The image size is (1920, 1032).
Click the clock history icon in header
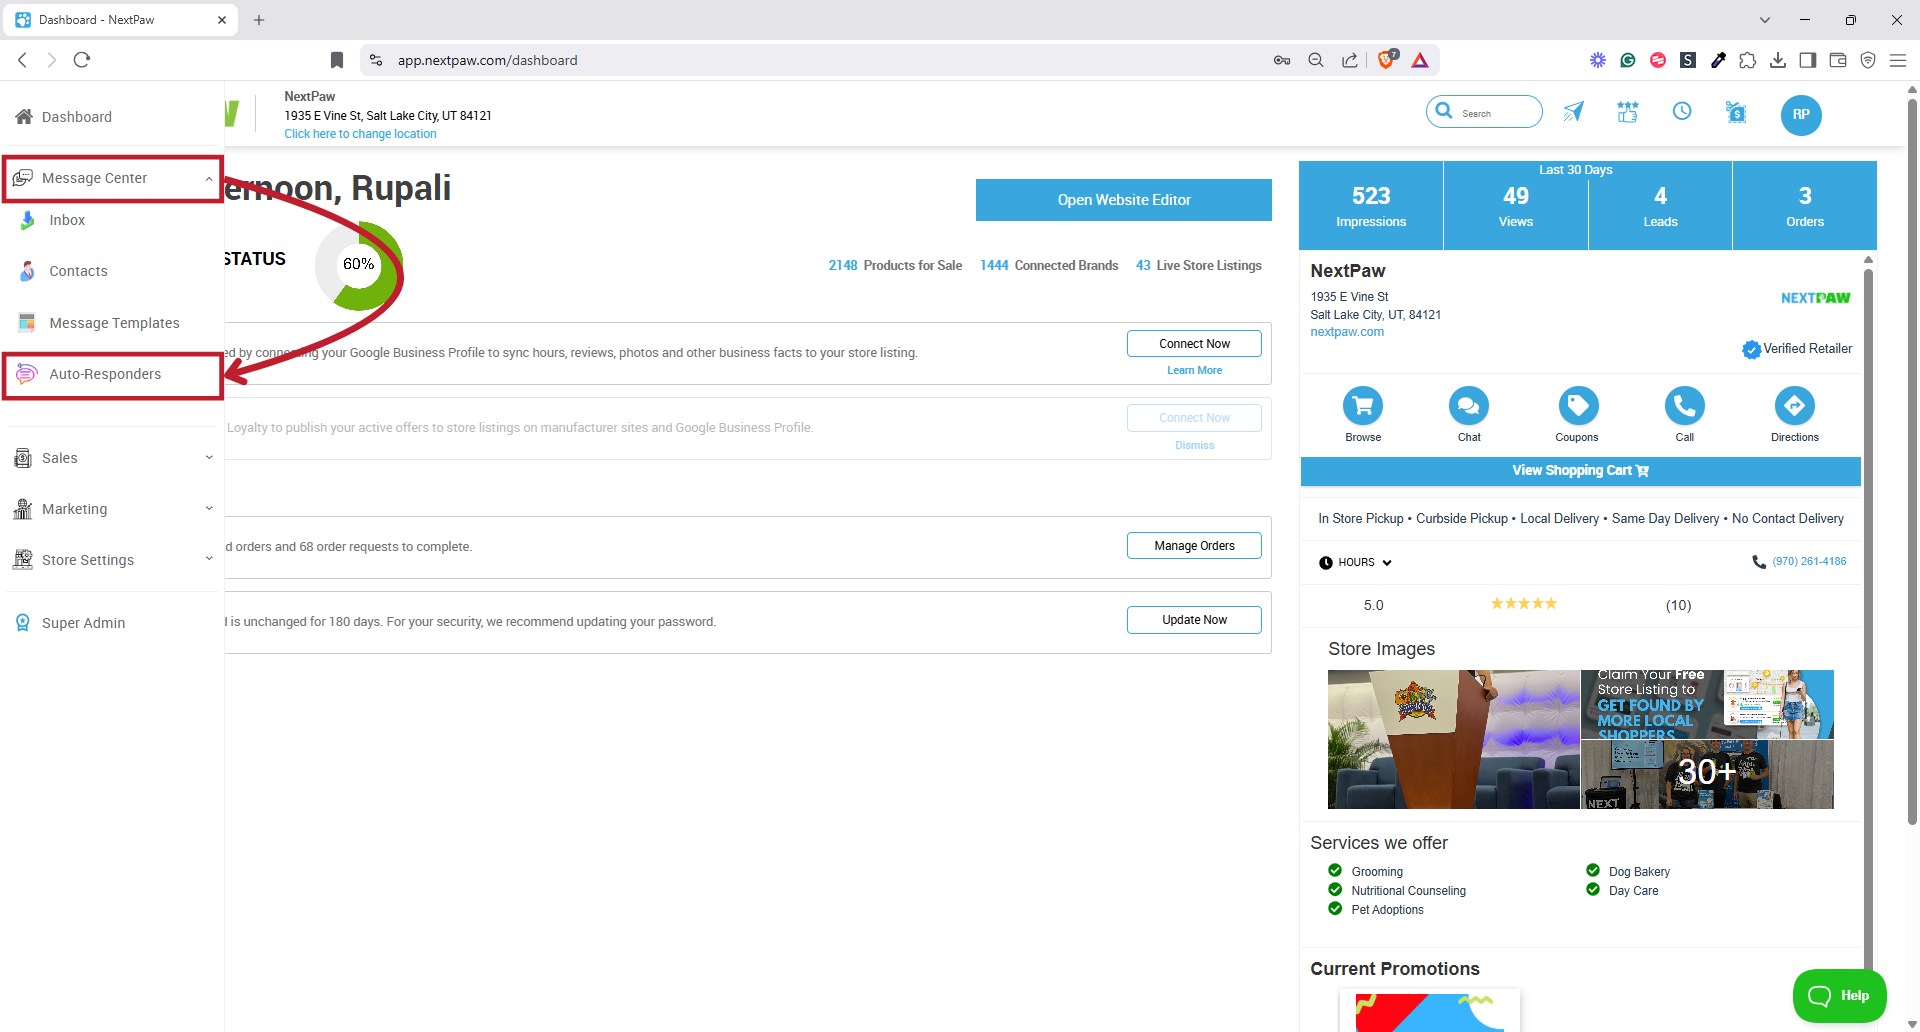pyautogui.click(x=1682, y=111)
